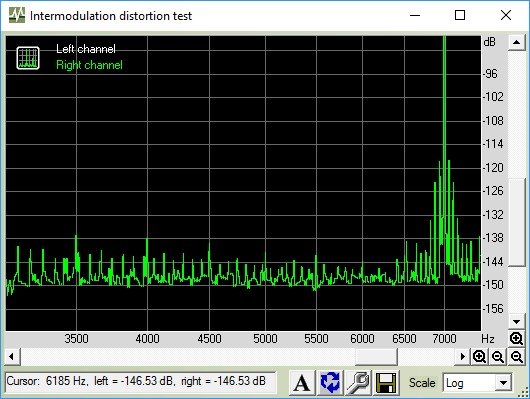The height and width of the screenshot is (399, 530).
Task: Click the left arrow of the frequency scrollbar
Action: (x=11, y=356)
